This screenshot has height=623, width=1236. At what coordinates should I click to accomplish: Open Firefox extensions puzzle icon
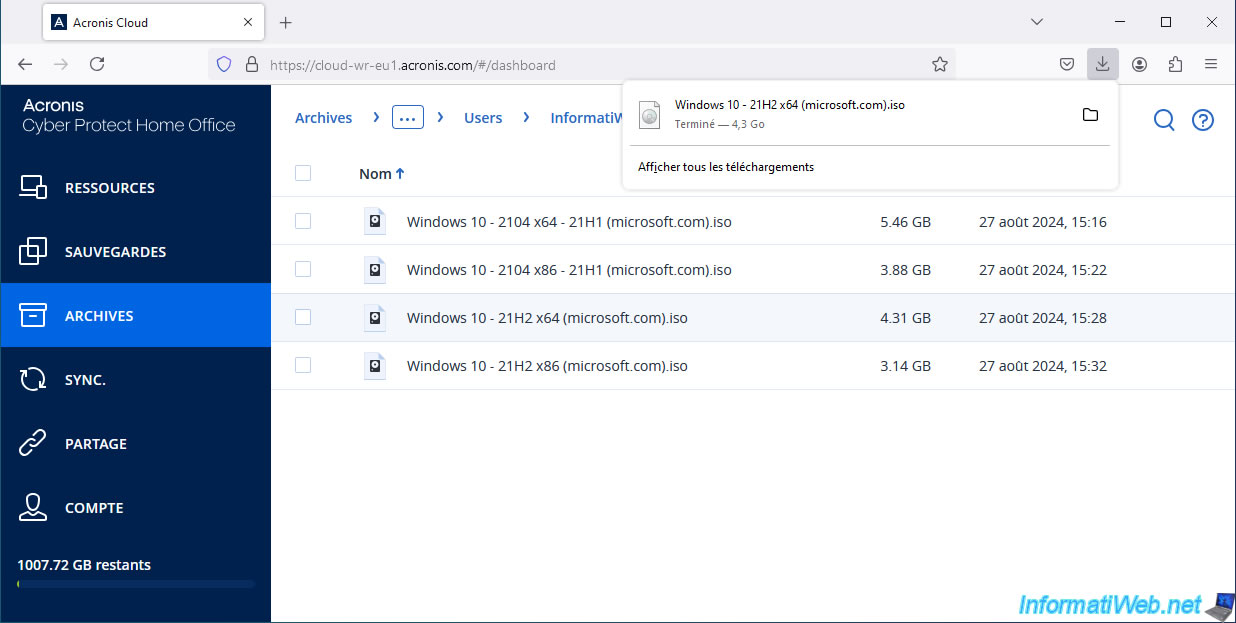pyautogui.click(x=1175, y=64)
